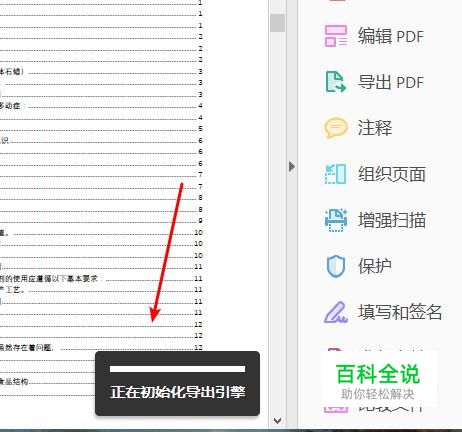This screenshot has height=432, width=462.
Task: Open the 组织页面 organize pages icon
Action: click(336, 174)
